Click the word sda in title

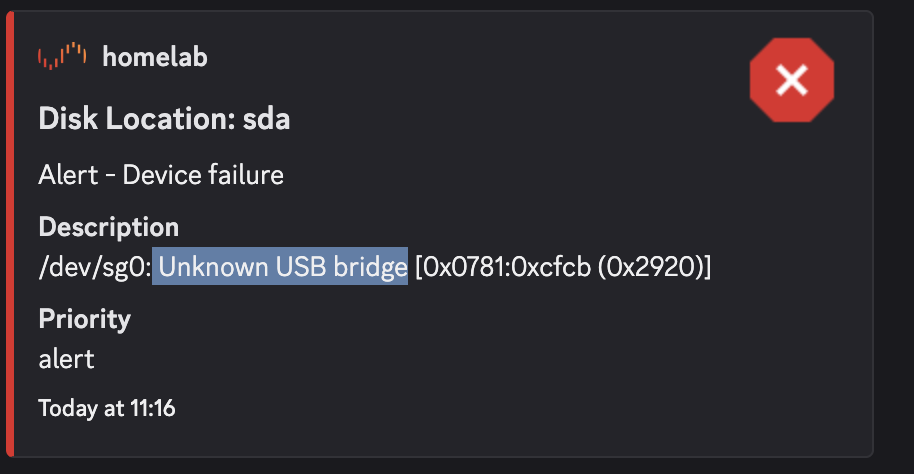tap(266, 120)
